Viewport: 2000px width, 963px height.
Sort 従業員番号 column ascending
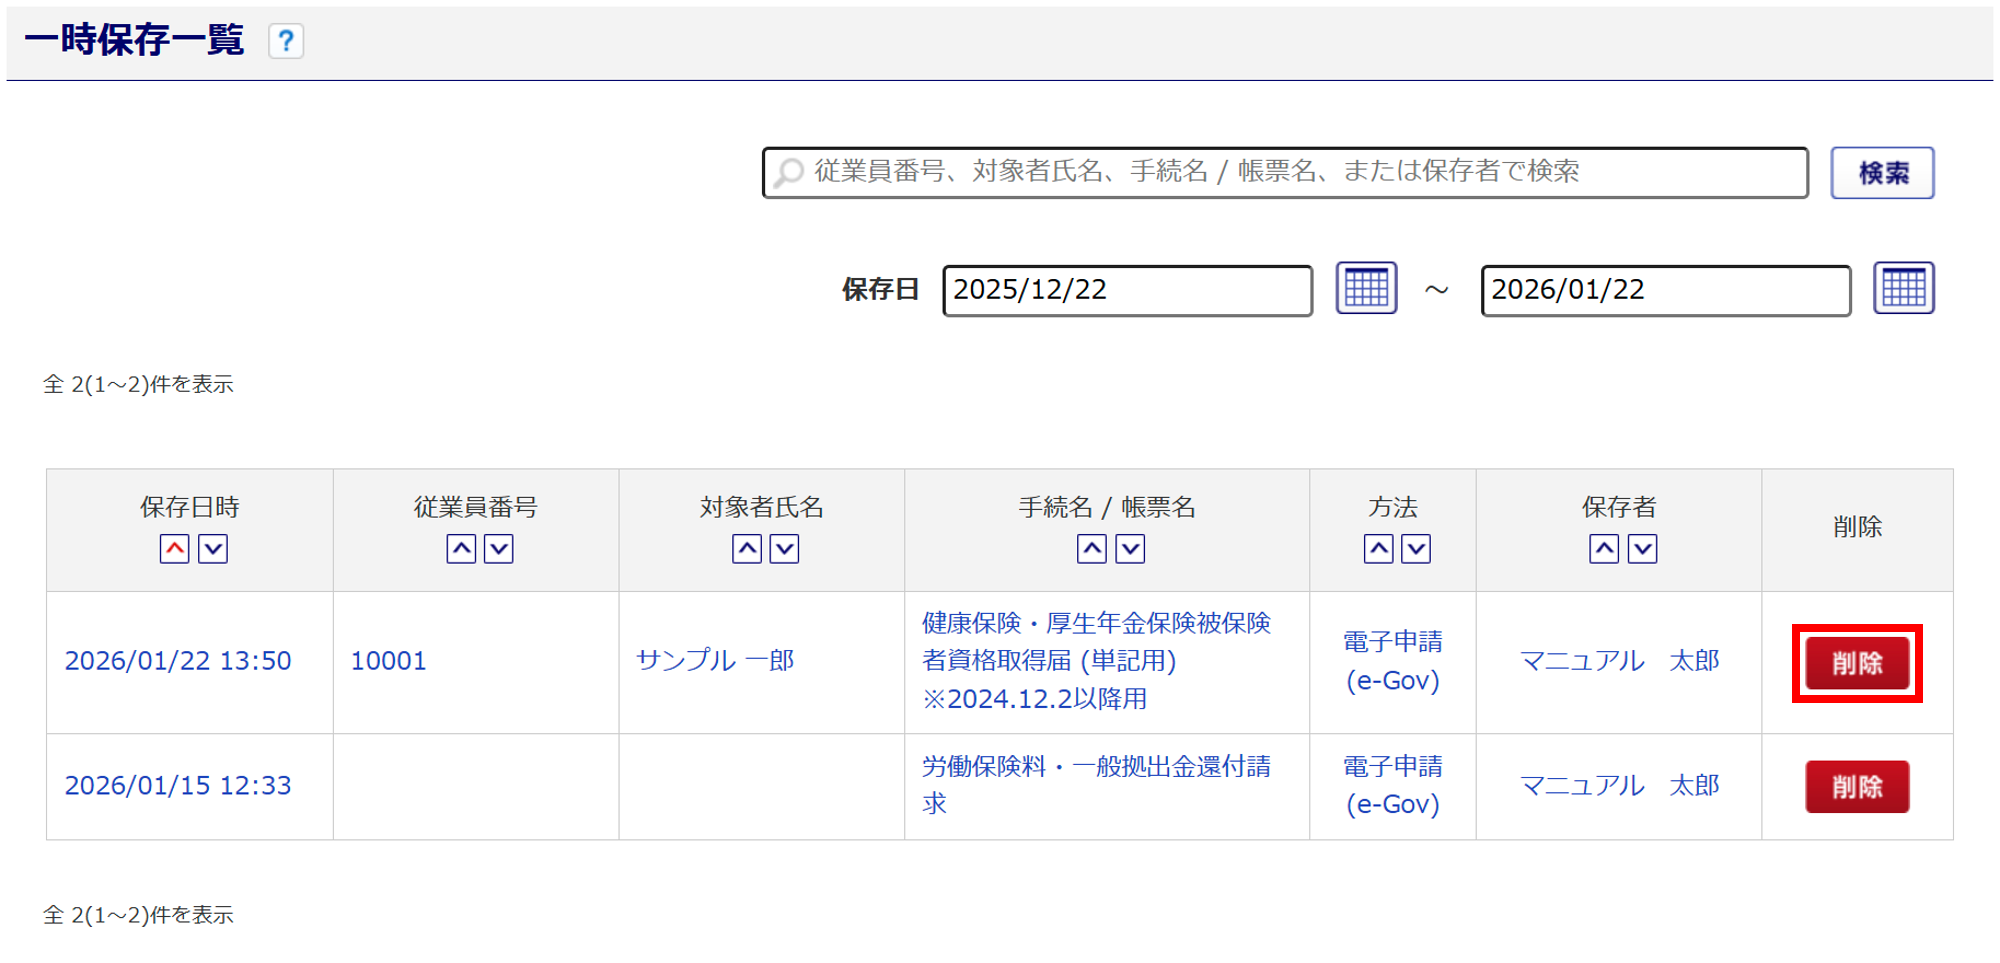(x=460, y=549)
